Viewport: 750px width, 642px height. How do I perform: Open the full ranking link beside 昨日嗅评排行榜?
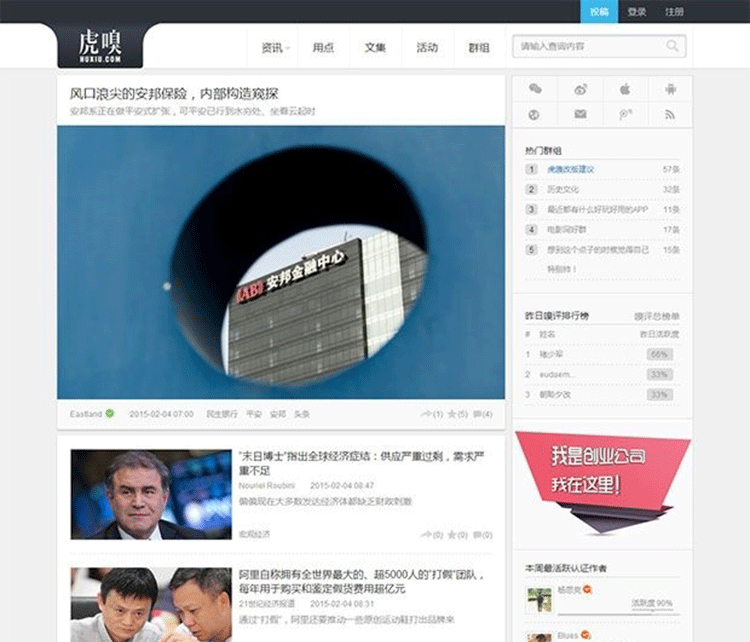pyautogui.click(x=657, y=316)
